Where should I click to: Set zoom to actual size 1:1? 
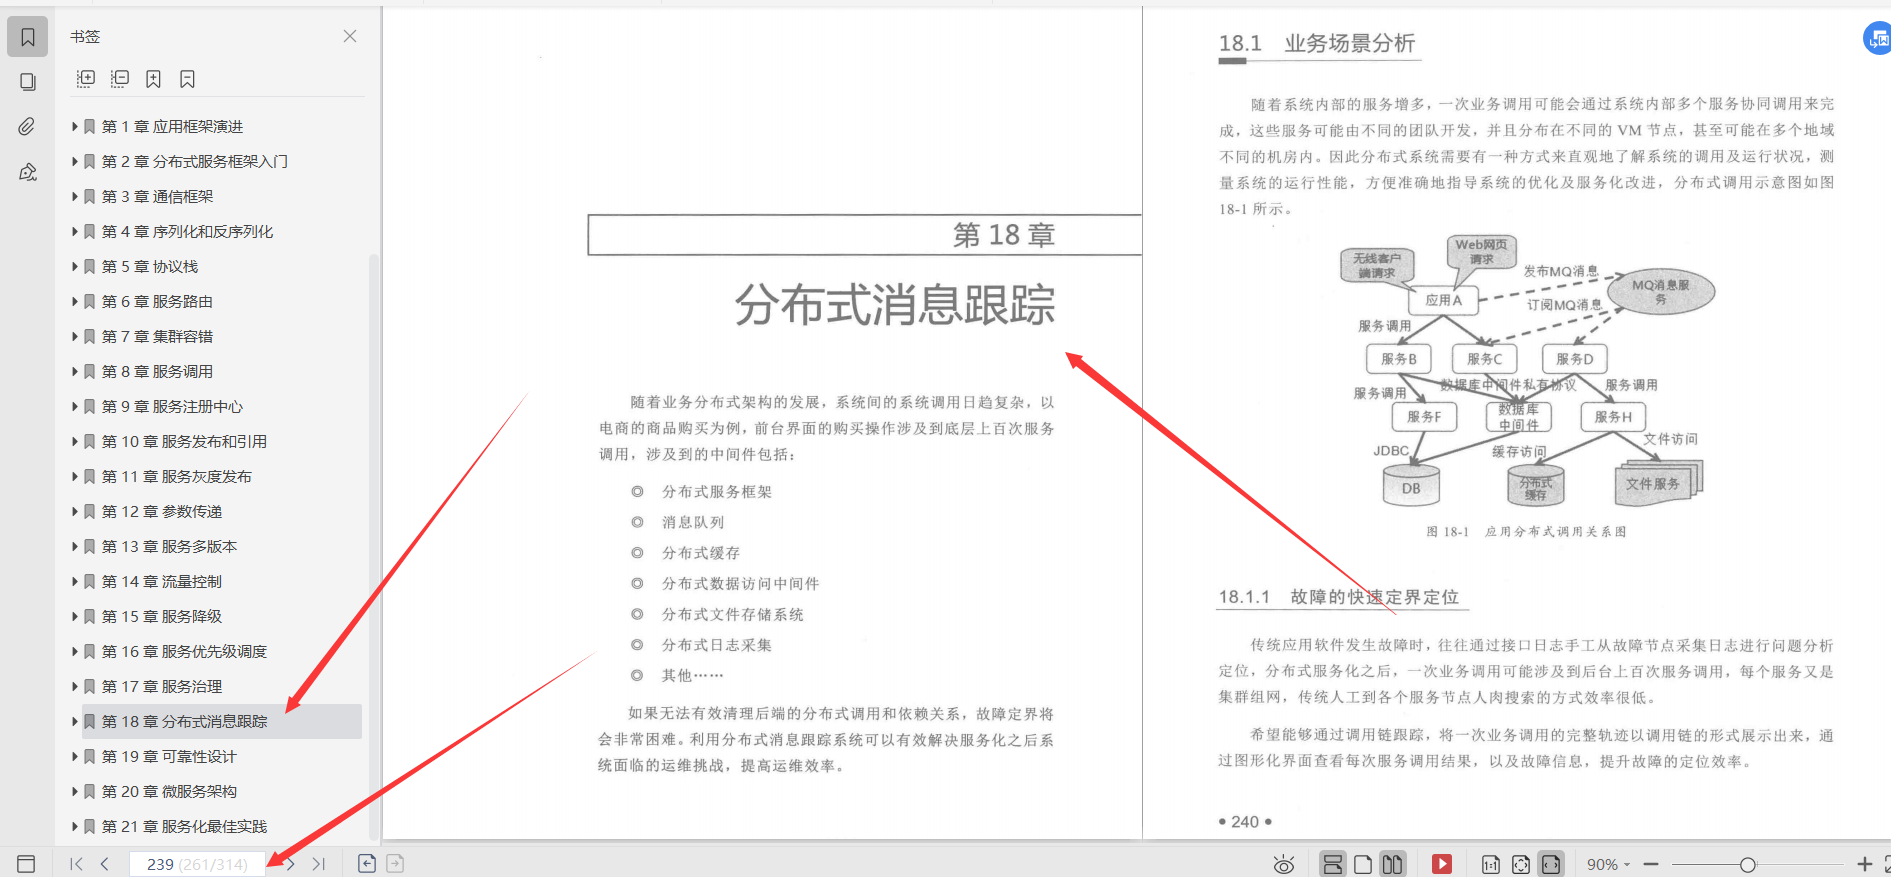1490,864
